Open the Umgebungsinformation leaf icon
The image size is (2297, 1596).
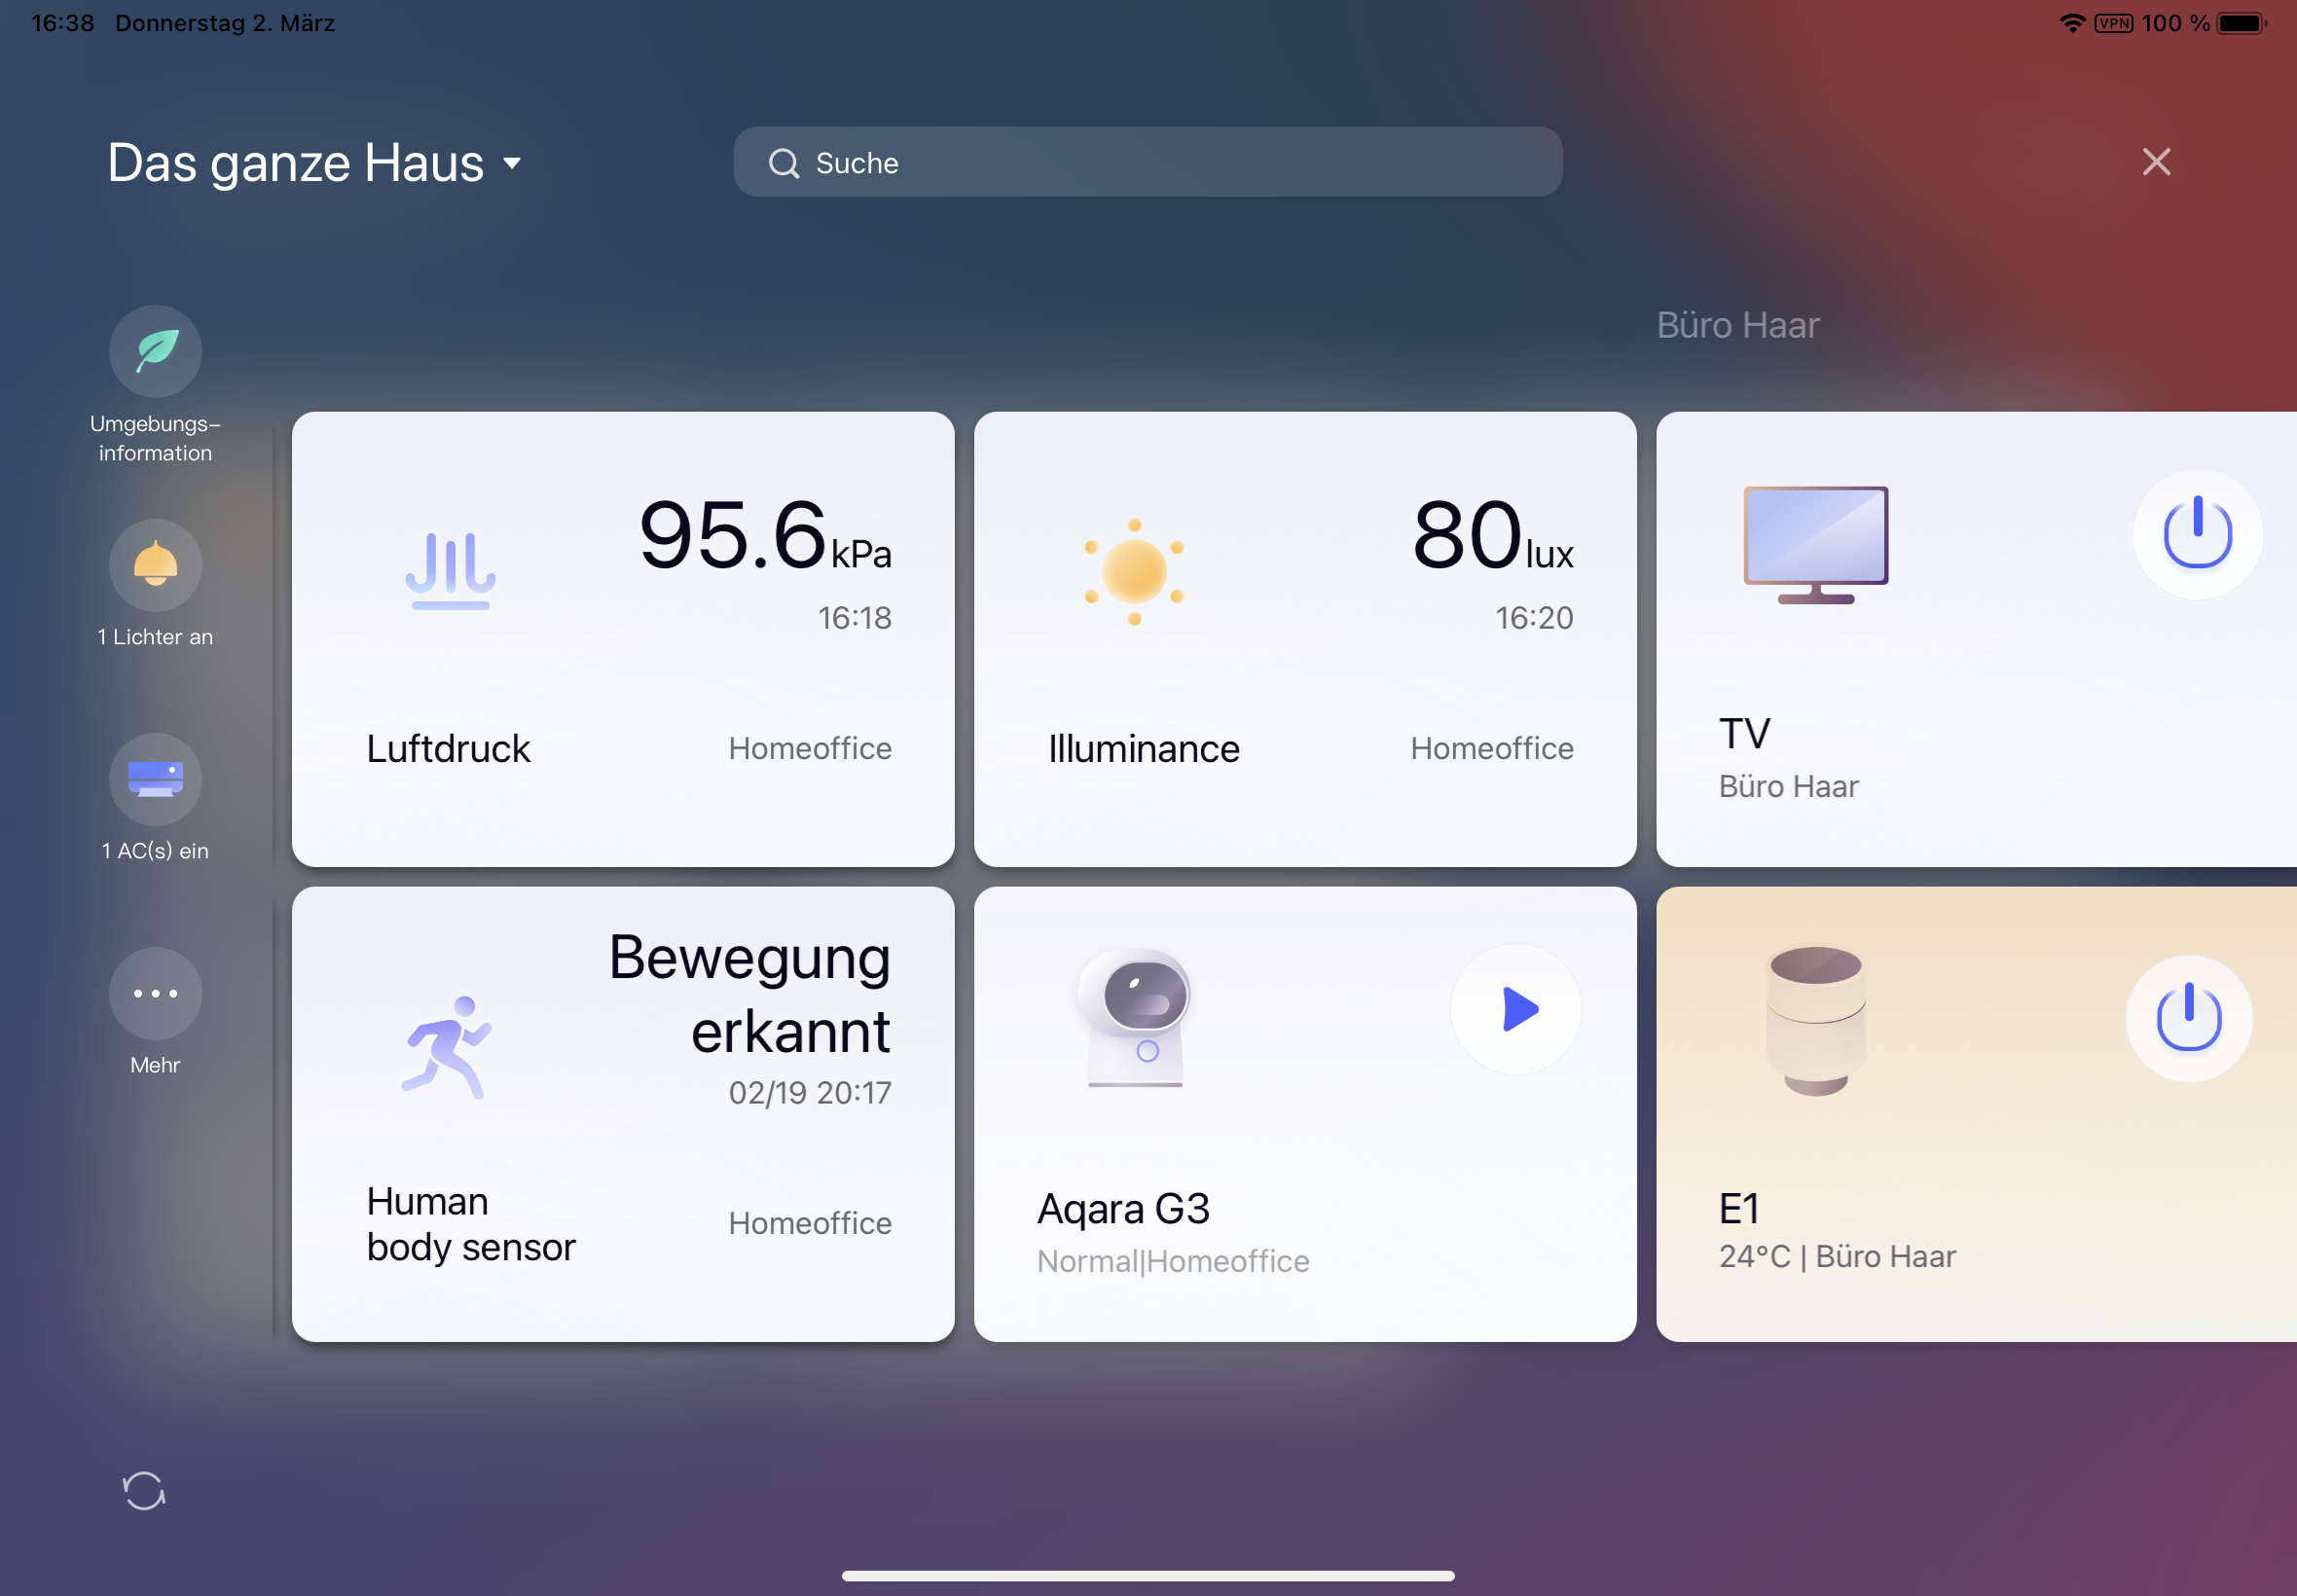[155, 351]
